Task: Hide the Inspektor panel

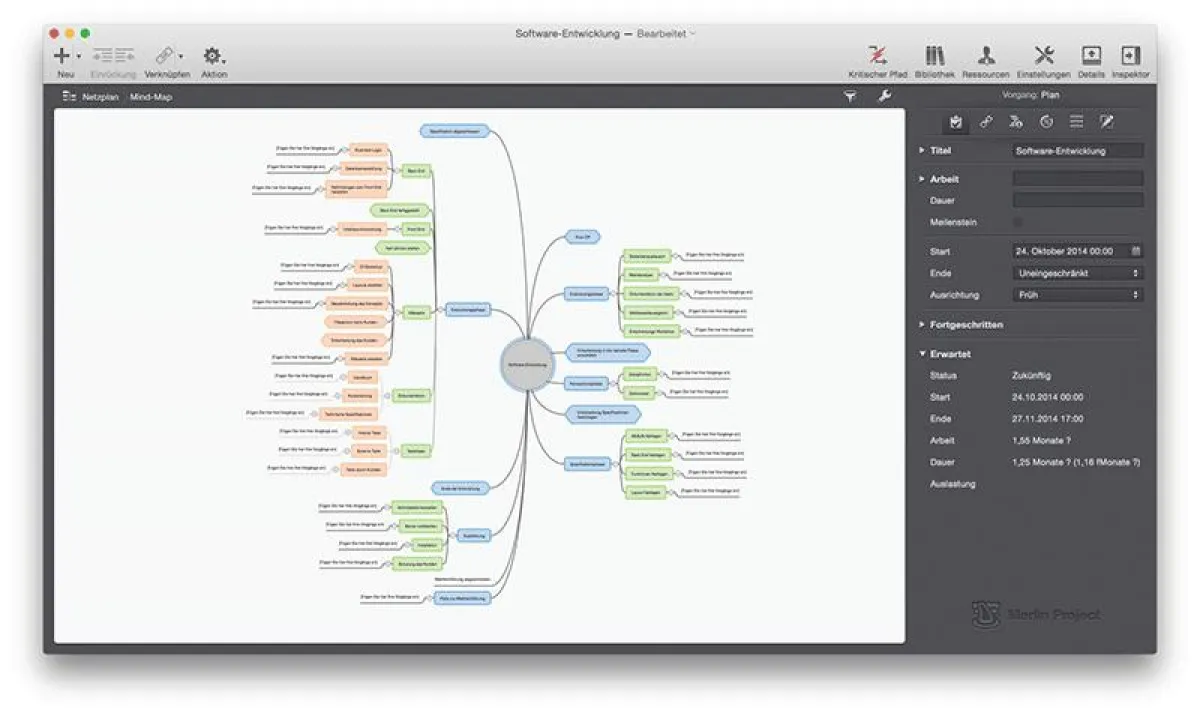Action: (x=1131, y=55)
